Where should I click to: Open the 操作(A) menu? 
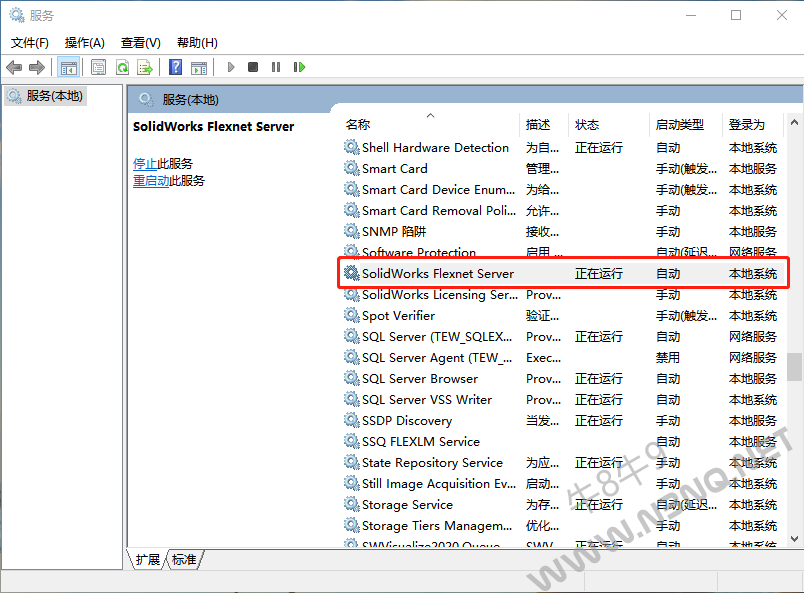pos(85,43)
